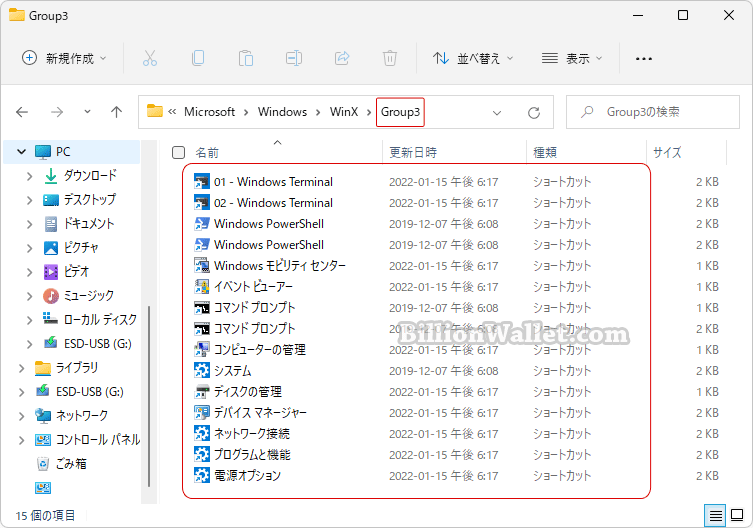Click the Share icon in toolbar

[342, 59]
